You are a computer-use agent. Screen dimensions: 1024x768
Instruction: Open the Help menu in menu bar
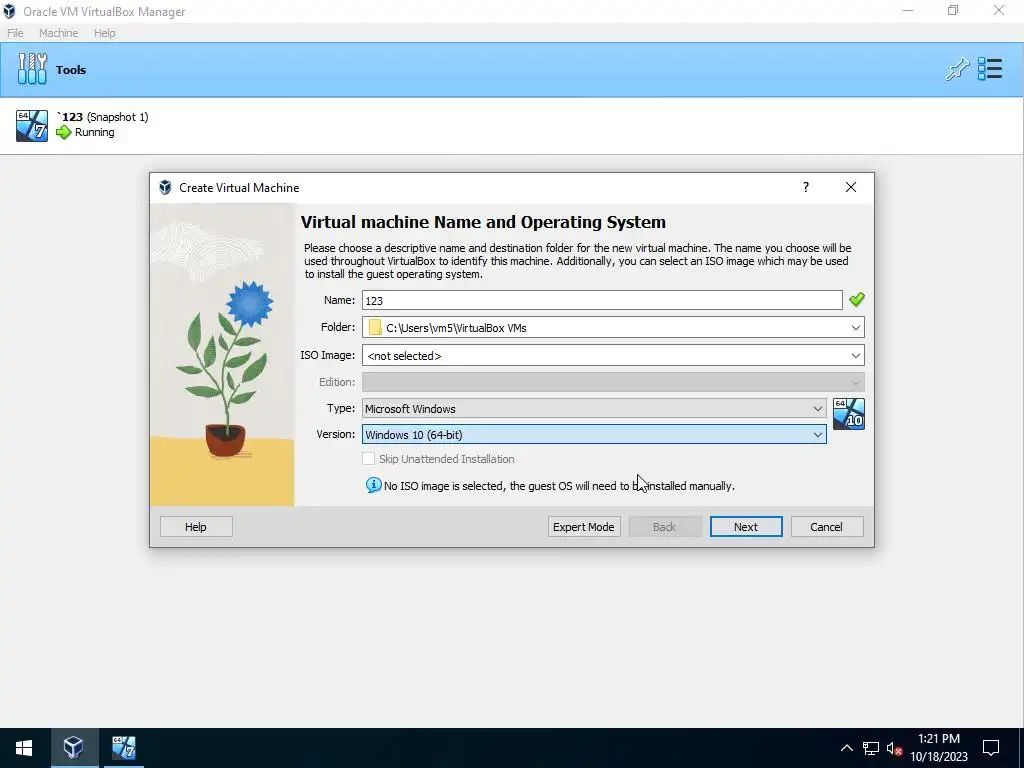pyautogui.click(x=104, y=33)
